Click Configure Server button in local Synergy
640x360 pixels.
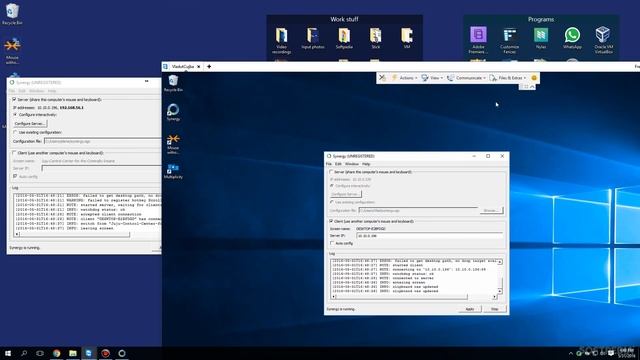click(x=30, y=124)
